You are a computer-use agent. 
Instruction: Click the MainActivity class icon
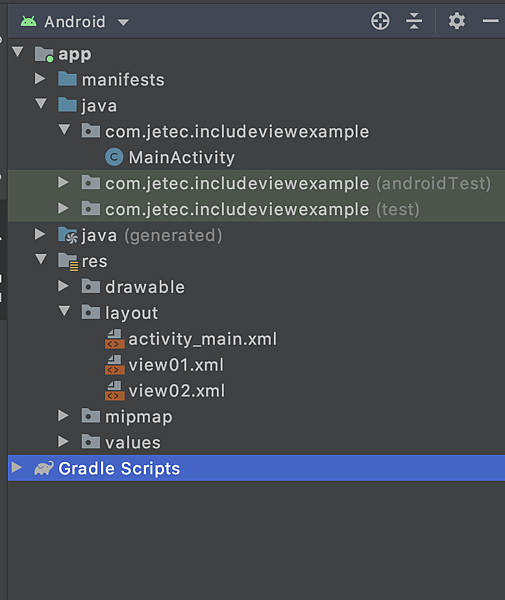pyautogui.click(x=114, y=157)
